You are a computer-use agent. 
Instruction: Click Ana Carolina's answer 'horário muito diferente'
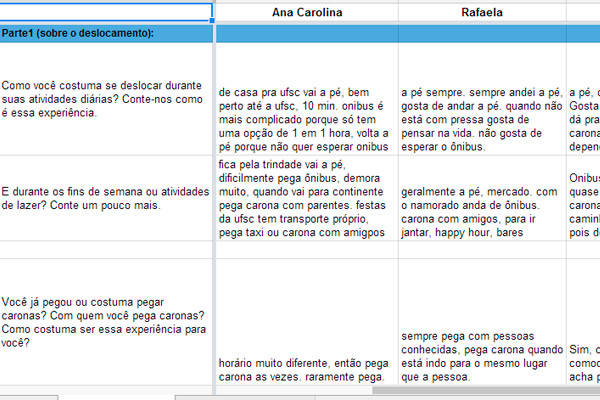(x=307, y=370)
